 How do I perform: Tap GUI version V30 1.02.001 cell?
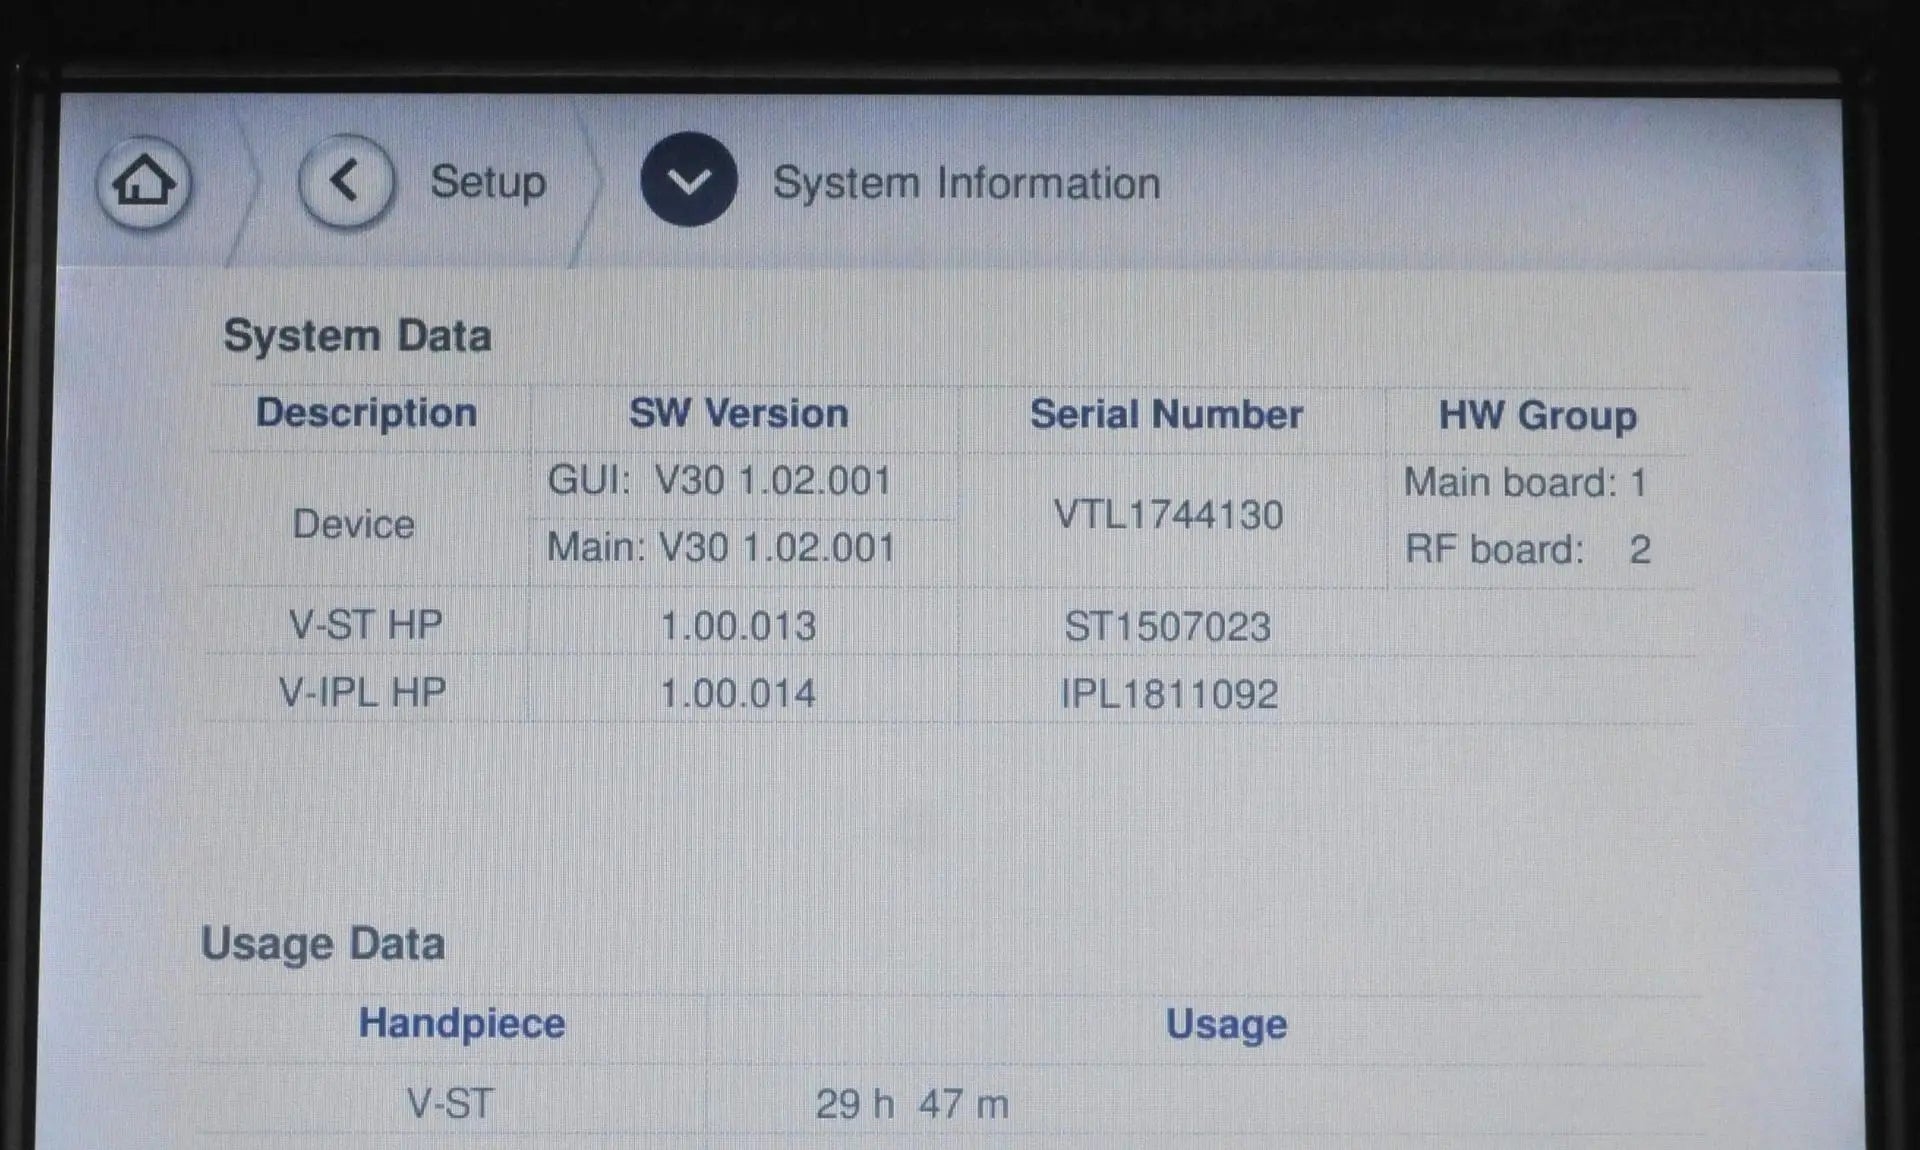click(x=719, y=481)
